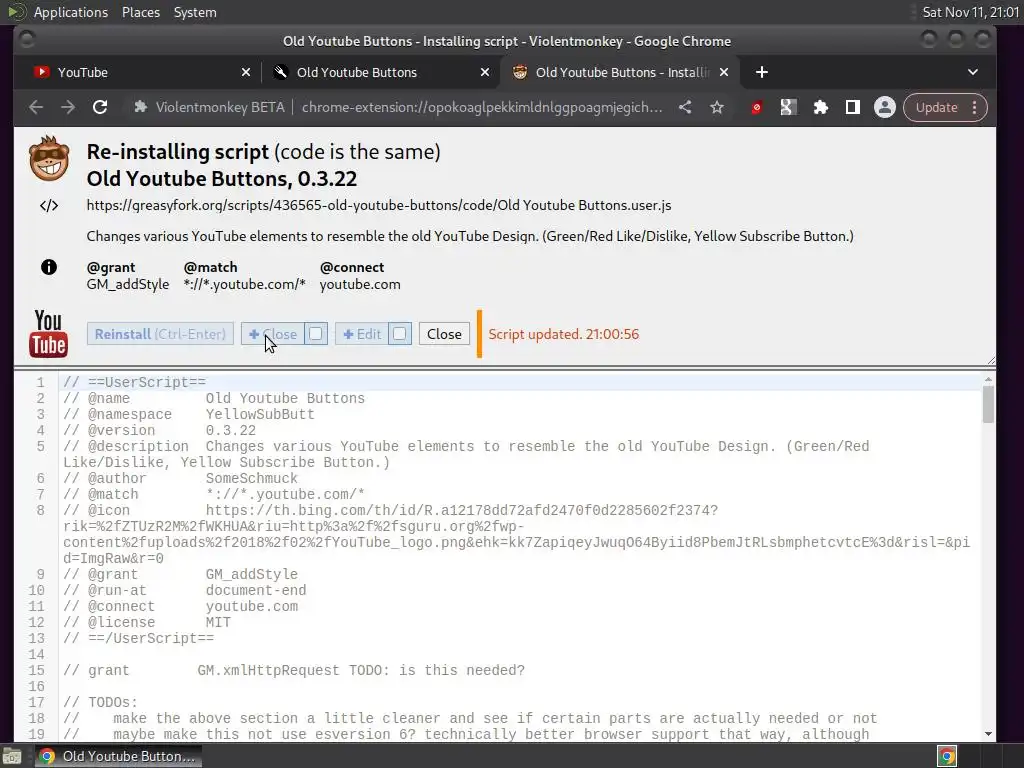Click the plain Close button
1024x768 pixels.
point(444,334)
